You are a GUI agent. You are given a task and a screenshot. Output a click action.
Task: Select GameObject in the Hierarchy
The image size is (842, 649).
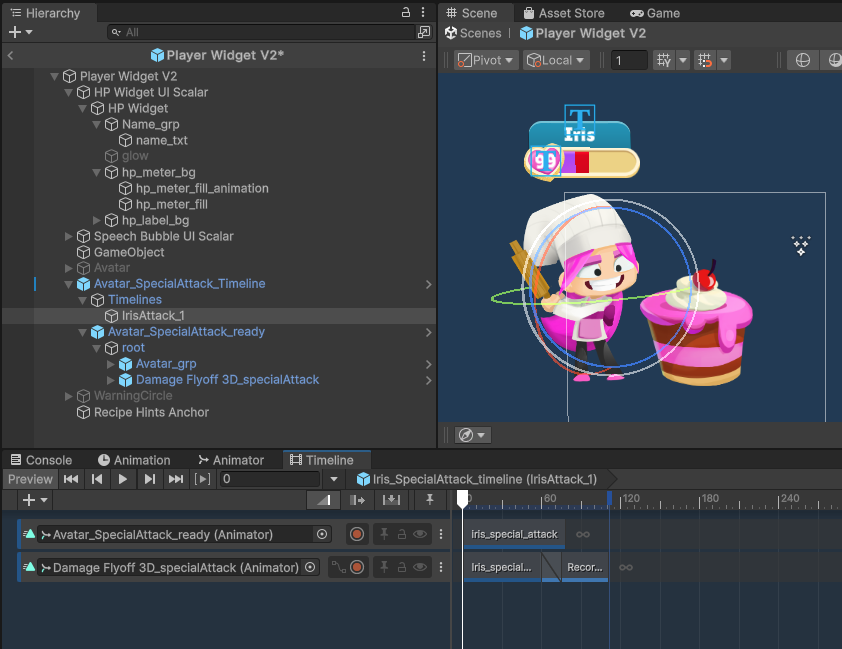(x=129, y=252)
